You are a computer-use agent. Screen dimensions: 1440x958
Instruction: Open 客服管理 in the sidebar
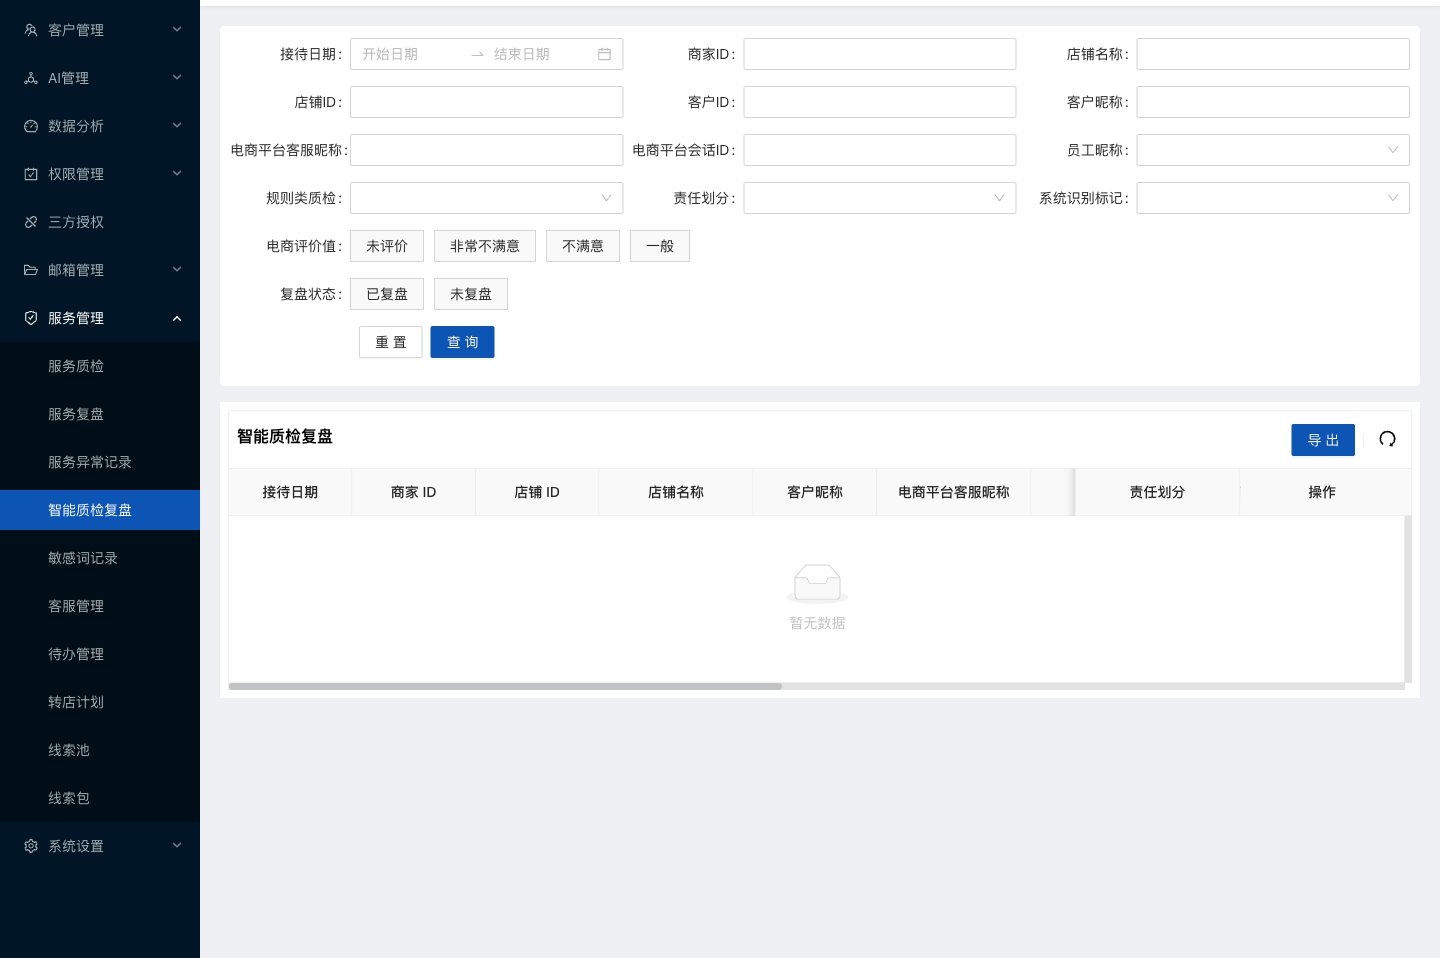(x=100, y=606)
